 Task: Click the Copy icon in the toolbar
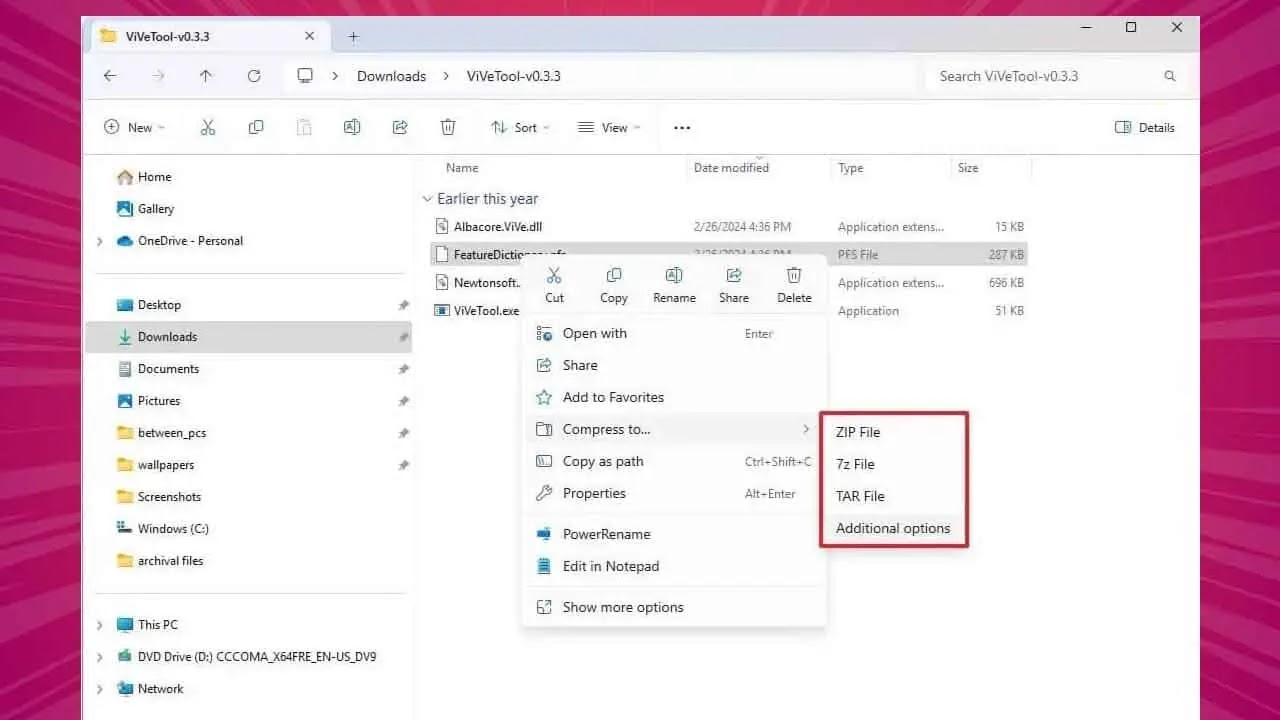pyautogui.click(x=256, y=127)
